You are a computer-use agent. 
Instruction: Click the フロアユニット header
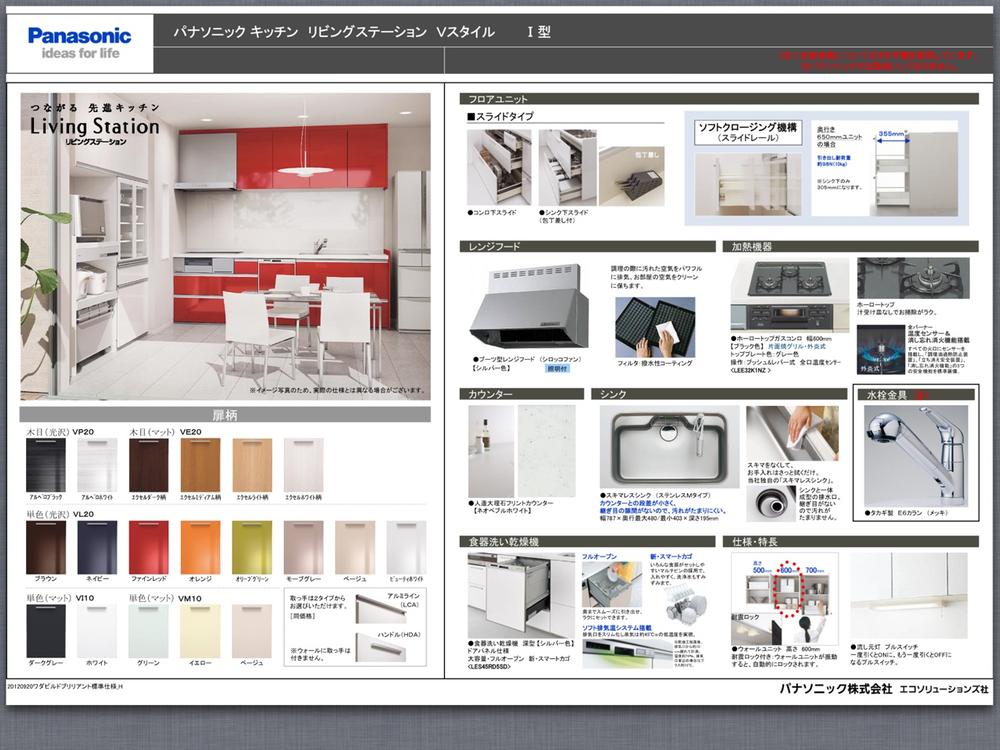500,99
